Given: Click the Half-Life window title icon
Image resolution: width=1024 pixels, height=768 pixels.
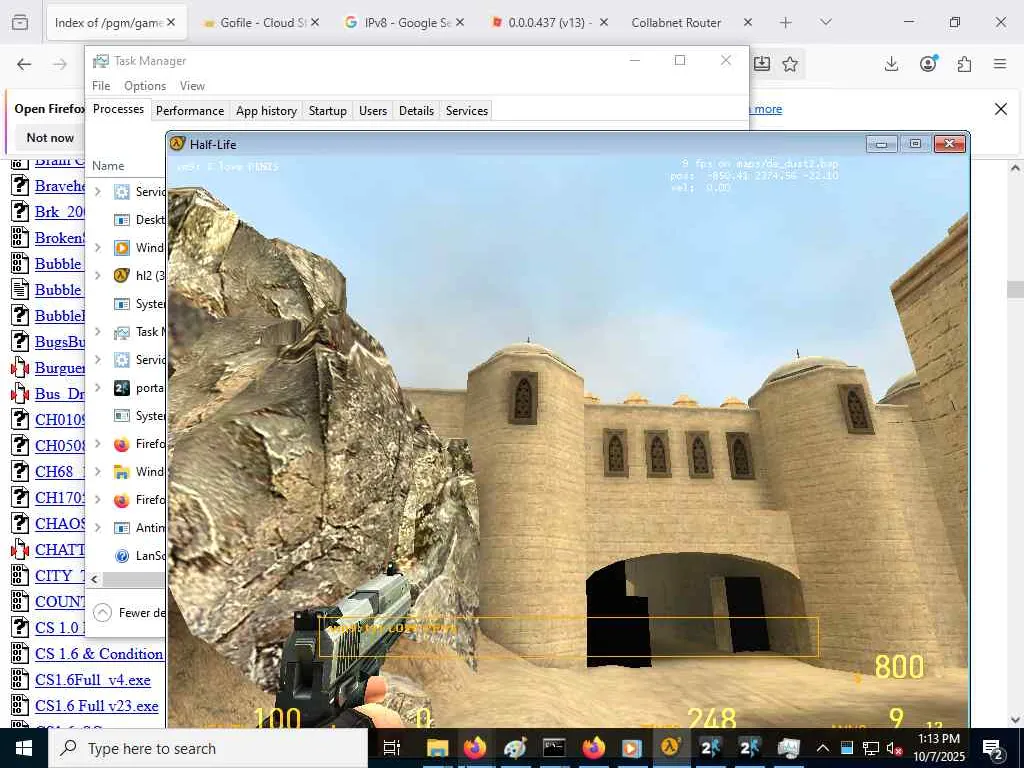Looking at the screenshot, I should point(178,144).
